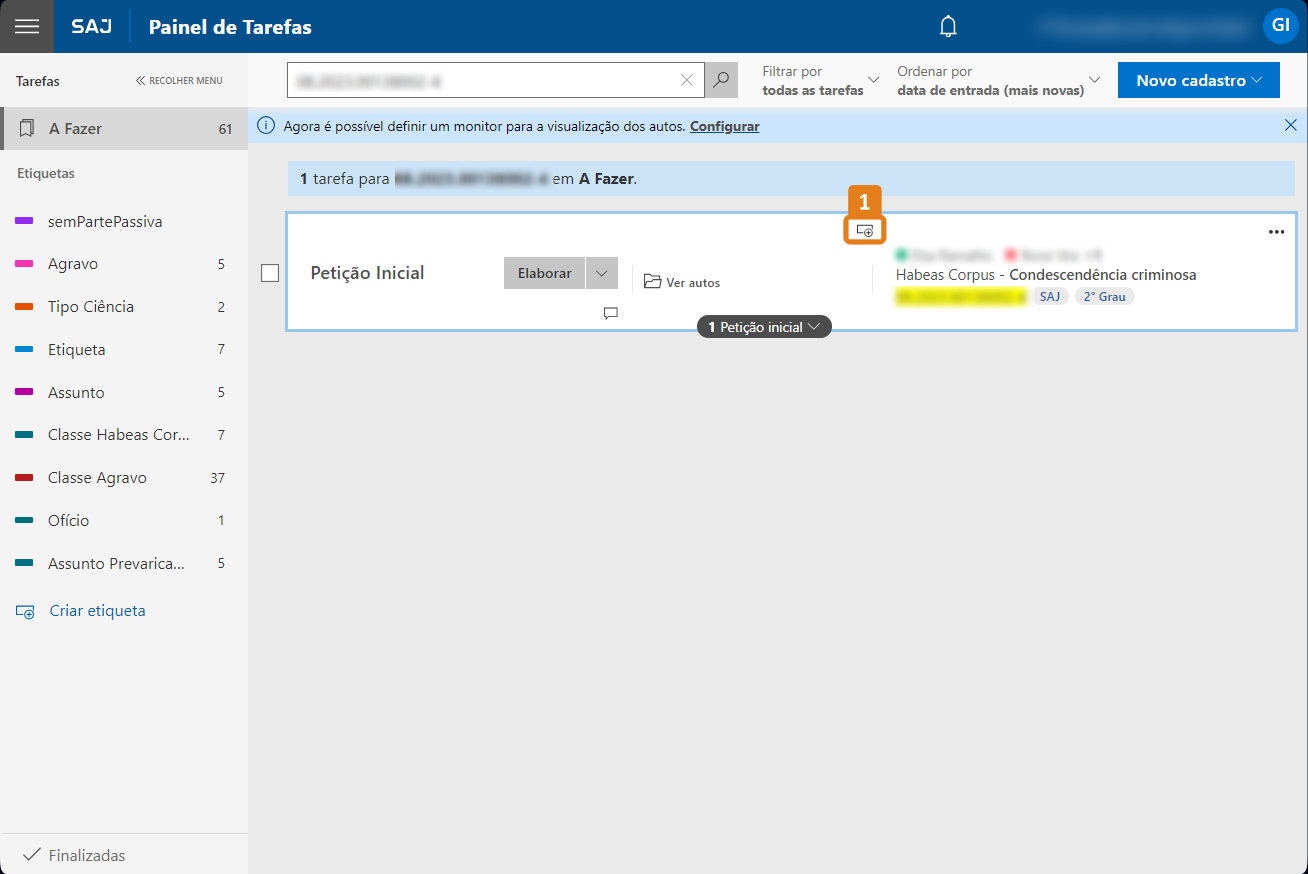Select A Fazer task list
This screenshot has height=874, width=1308.
[x=124, y=129]
